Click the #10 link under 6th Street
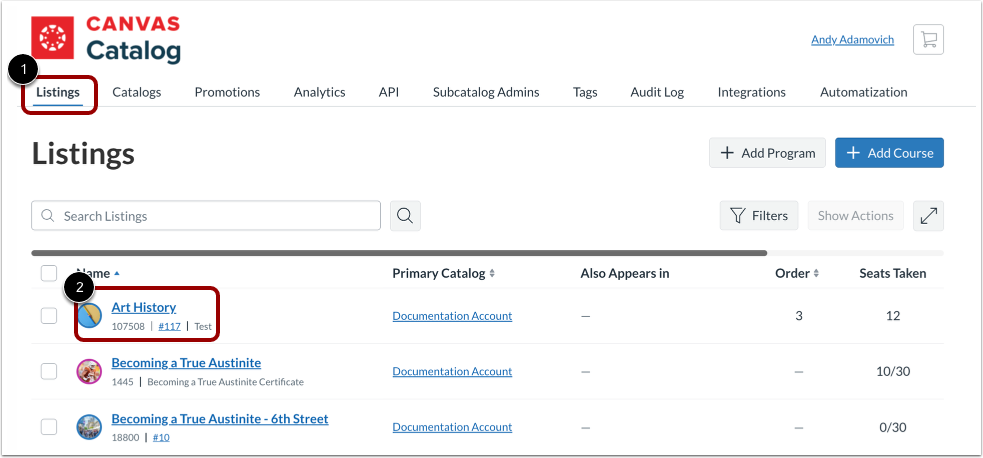 [x=161, y=437]
